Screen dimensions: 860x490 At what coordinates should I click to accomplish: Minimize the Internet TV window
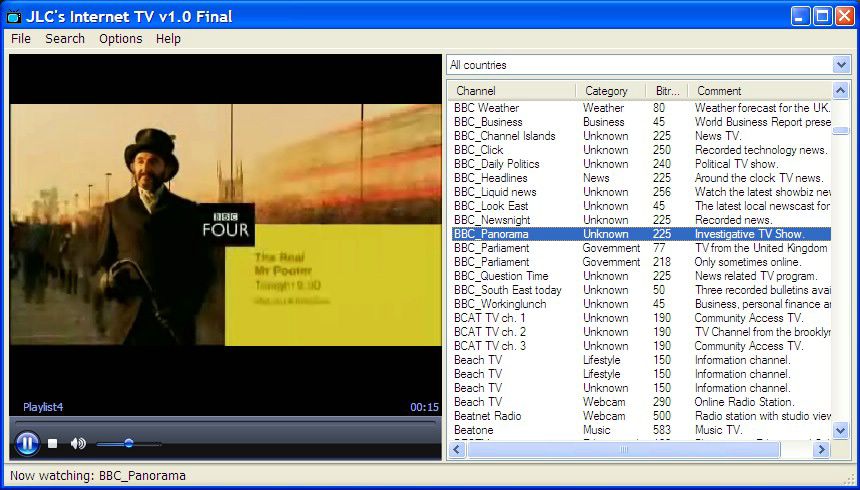click(x=801, y=16)
